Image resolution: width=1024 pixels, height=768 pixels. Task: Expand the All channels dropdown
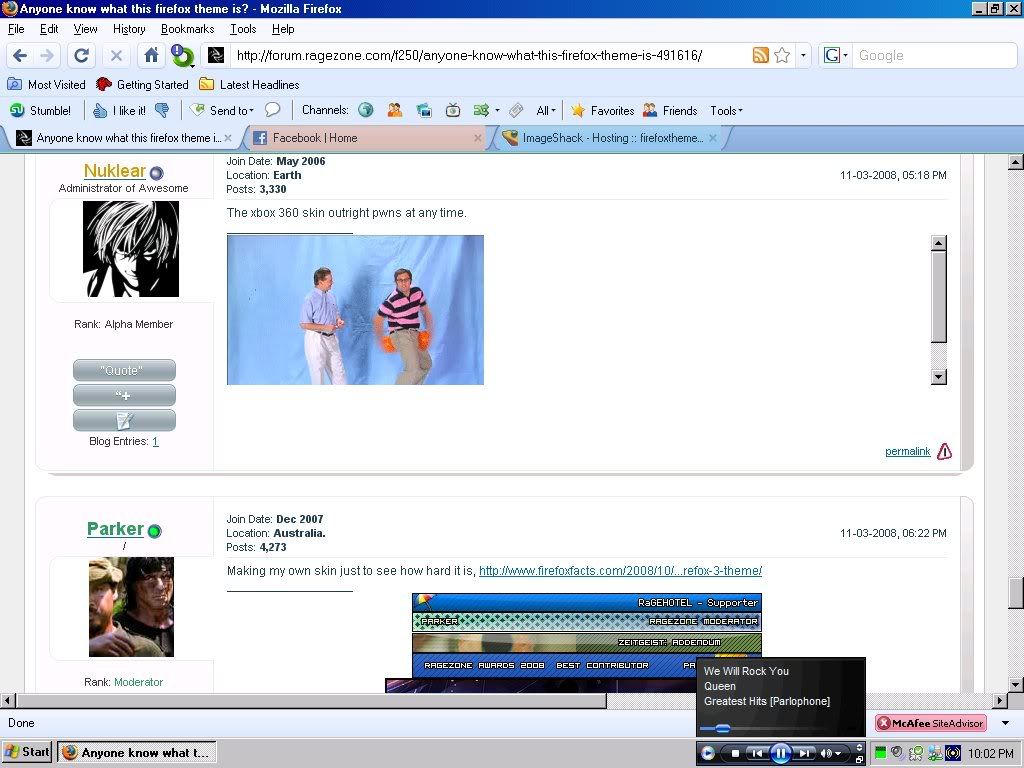pyautogui.click(x=546, y=111)
